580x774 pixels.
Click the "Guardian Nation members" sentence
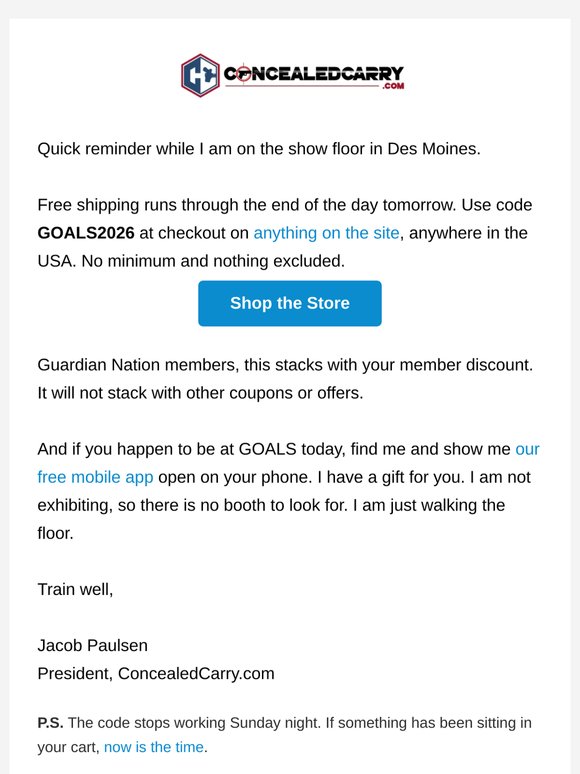coord(285,365)
